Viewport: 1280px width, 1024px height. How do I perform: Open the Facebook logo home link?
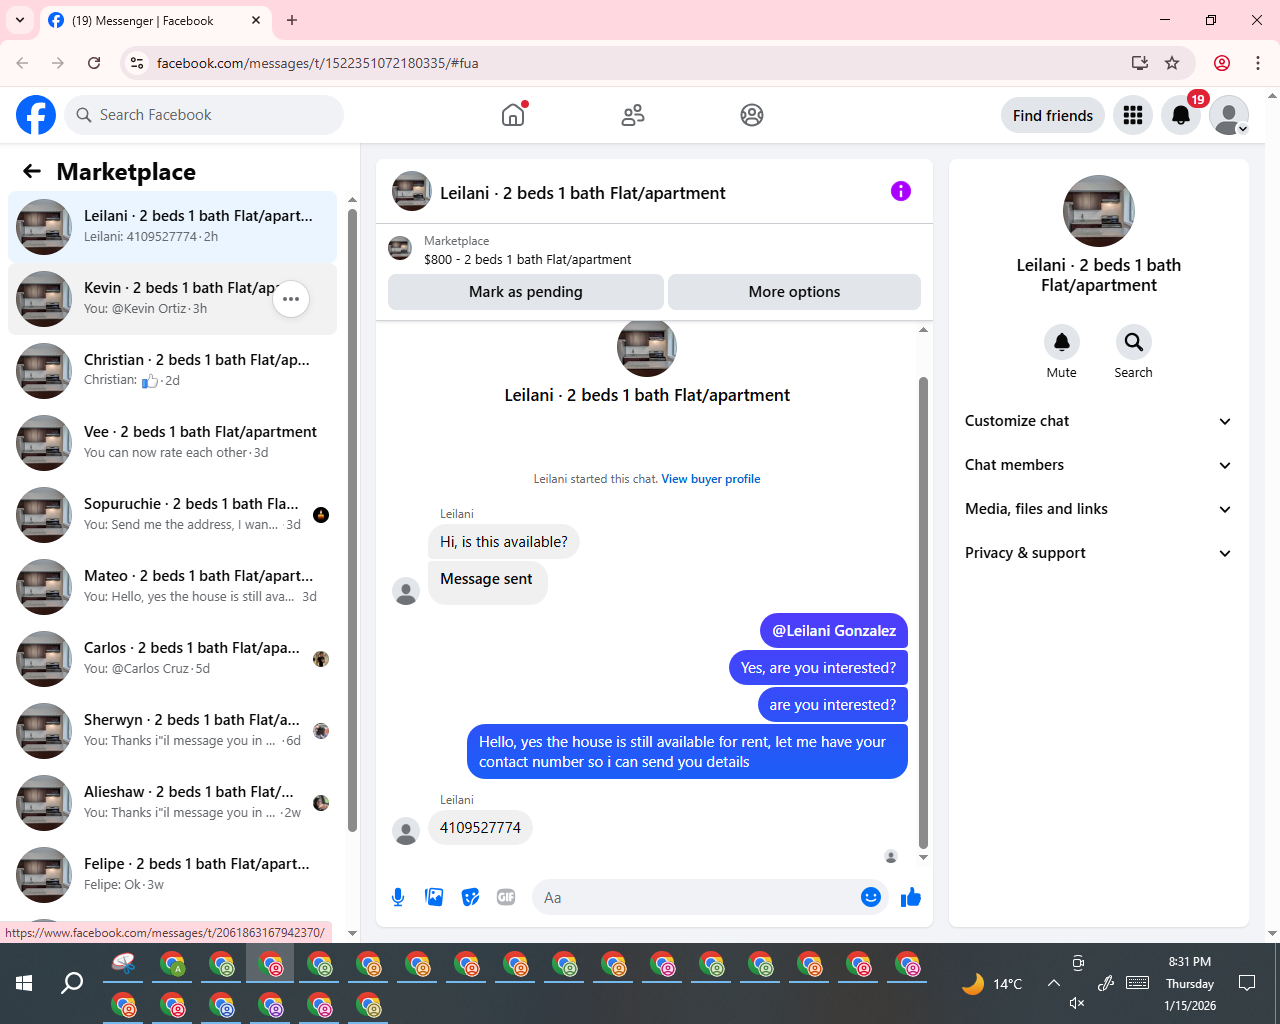tap(36, 115)
